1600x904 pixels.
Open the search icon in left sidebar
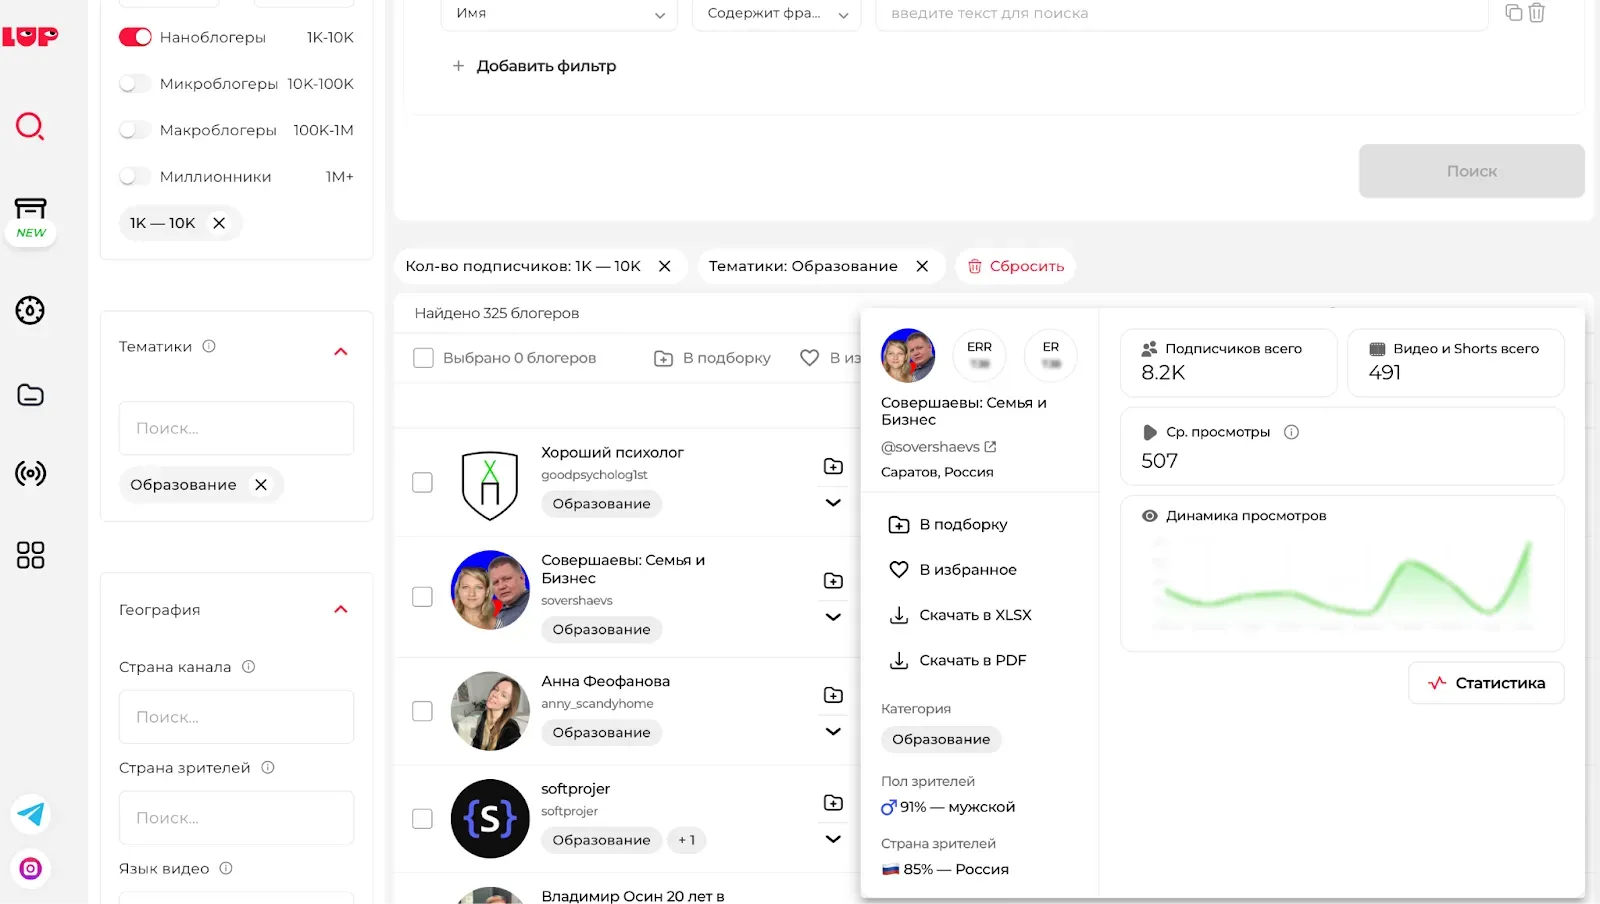click(x=30, y=127)
